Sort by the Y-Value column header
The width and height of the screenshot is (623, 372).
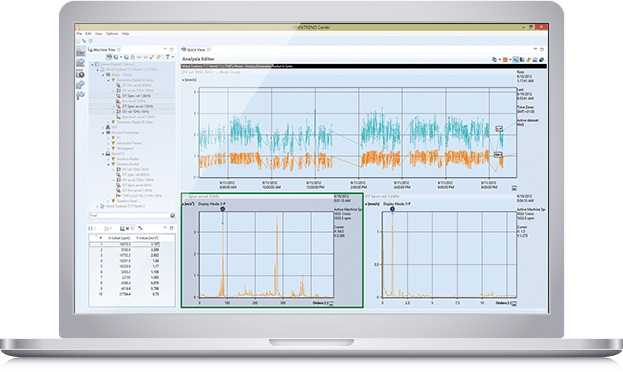tap(147, 238)
